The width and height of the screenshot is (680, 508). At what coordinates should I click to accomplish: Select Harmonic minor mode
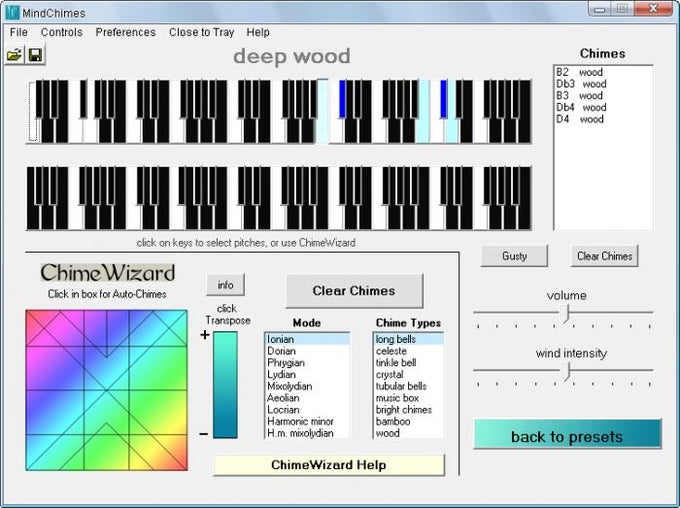pyautogui.click(x=307, y=421)
